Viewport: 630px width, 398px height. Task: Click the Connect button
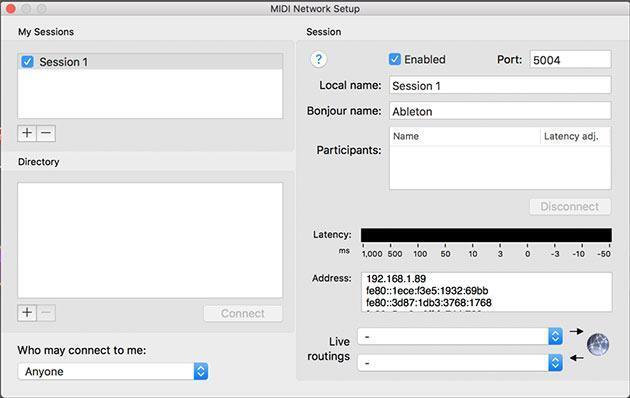[243, 313]
